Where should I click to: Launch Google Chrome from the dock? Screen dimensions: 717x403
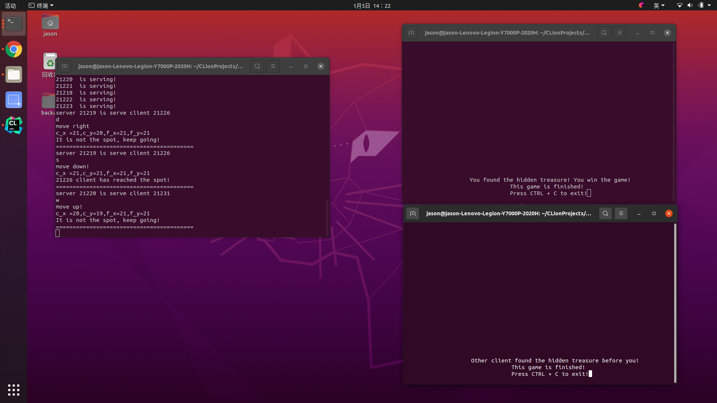pyautogui.click(x=14, y=49)
